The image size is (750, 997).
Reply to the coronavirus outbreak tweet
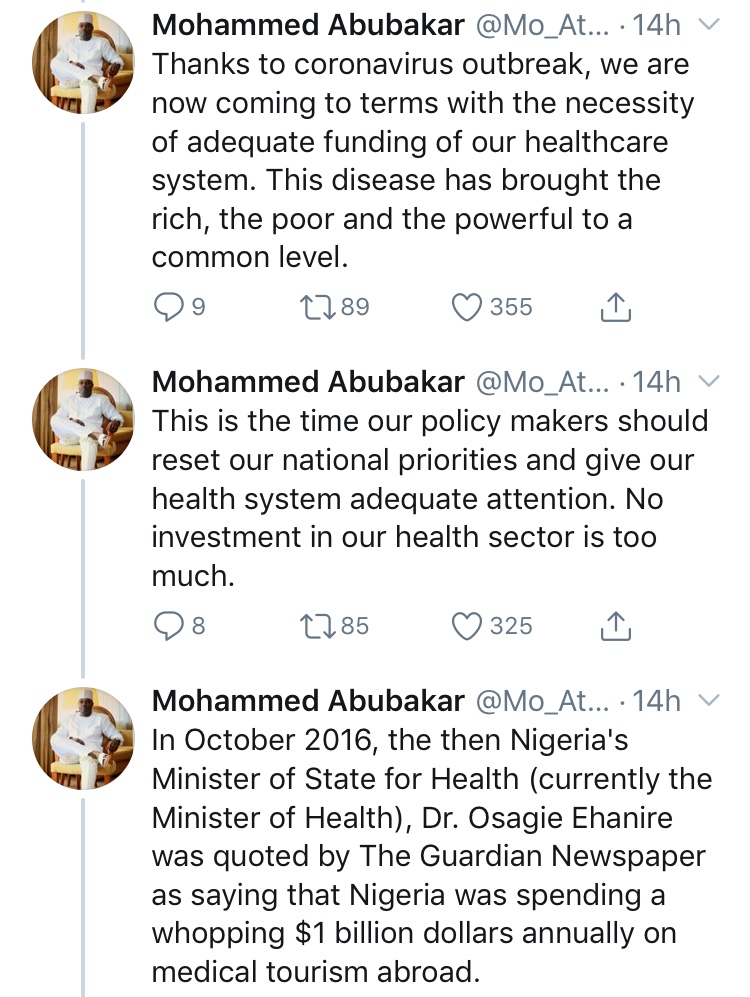coord(168,307)
